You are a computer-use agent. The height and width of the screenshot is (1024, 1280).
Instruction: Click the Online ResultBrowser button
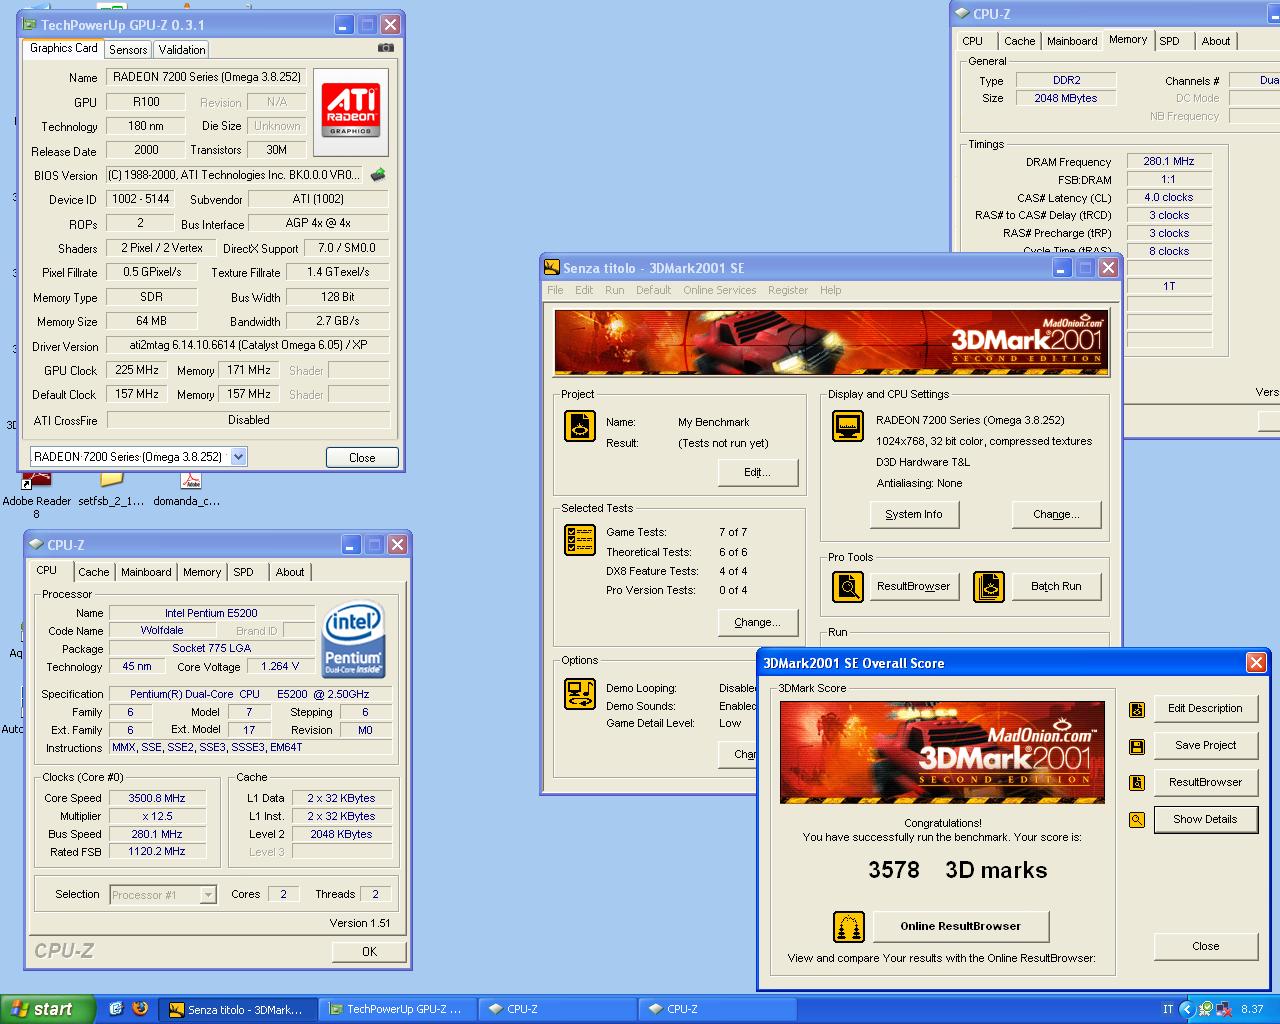click(961, 926)
